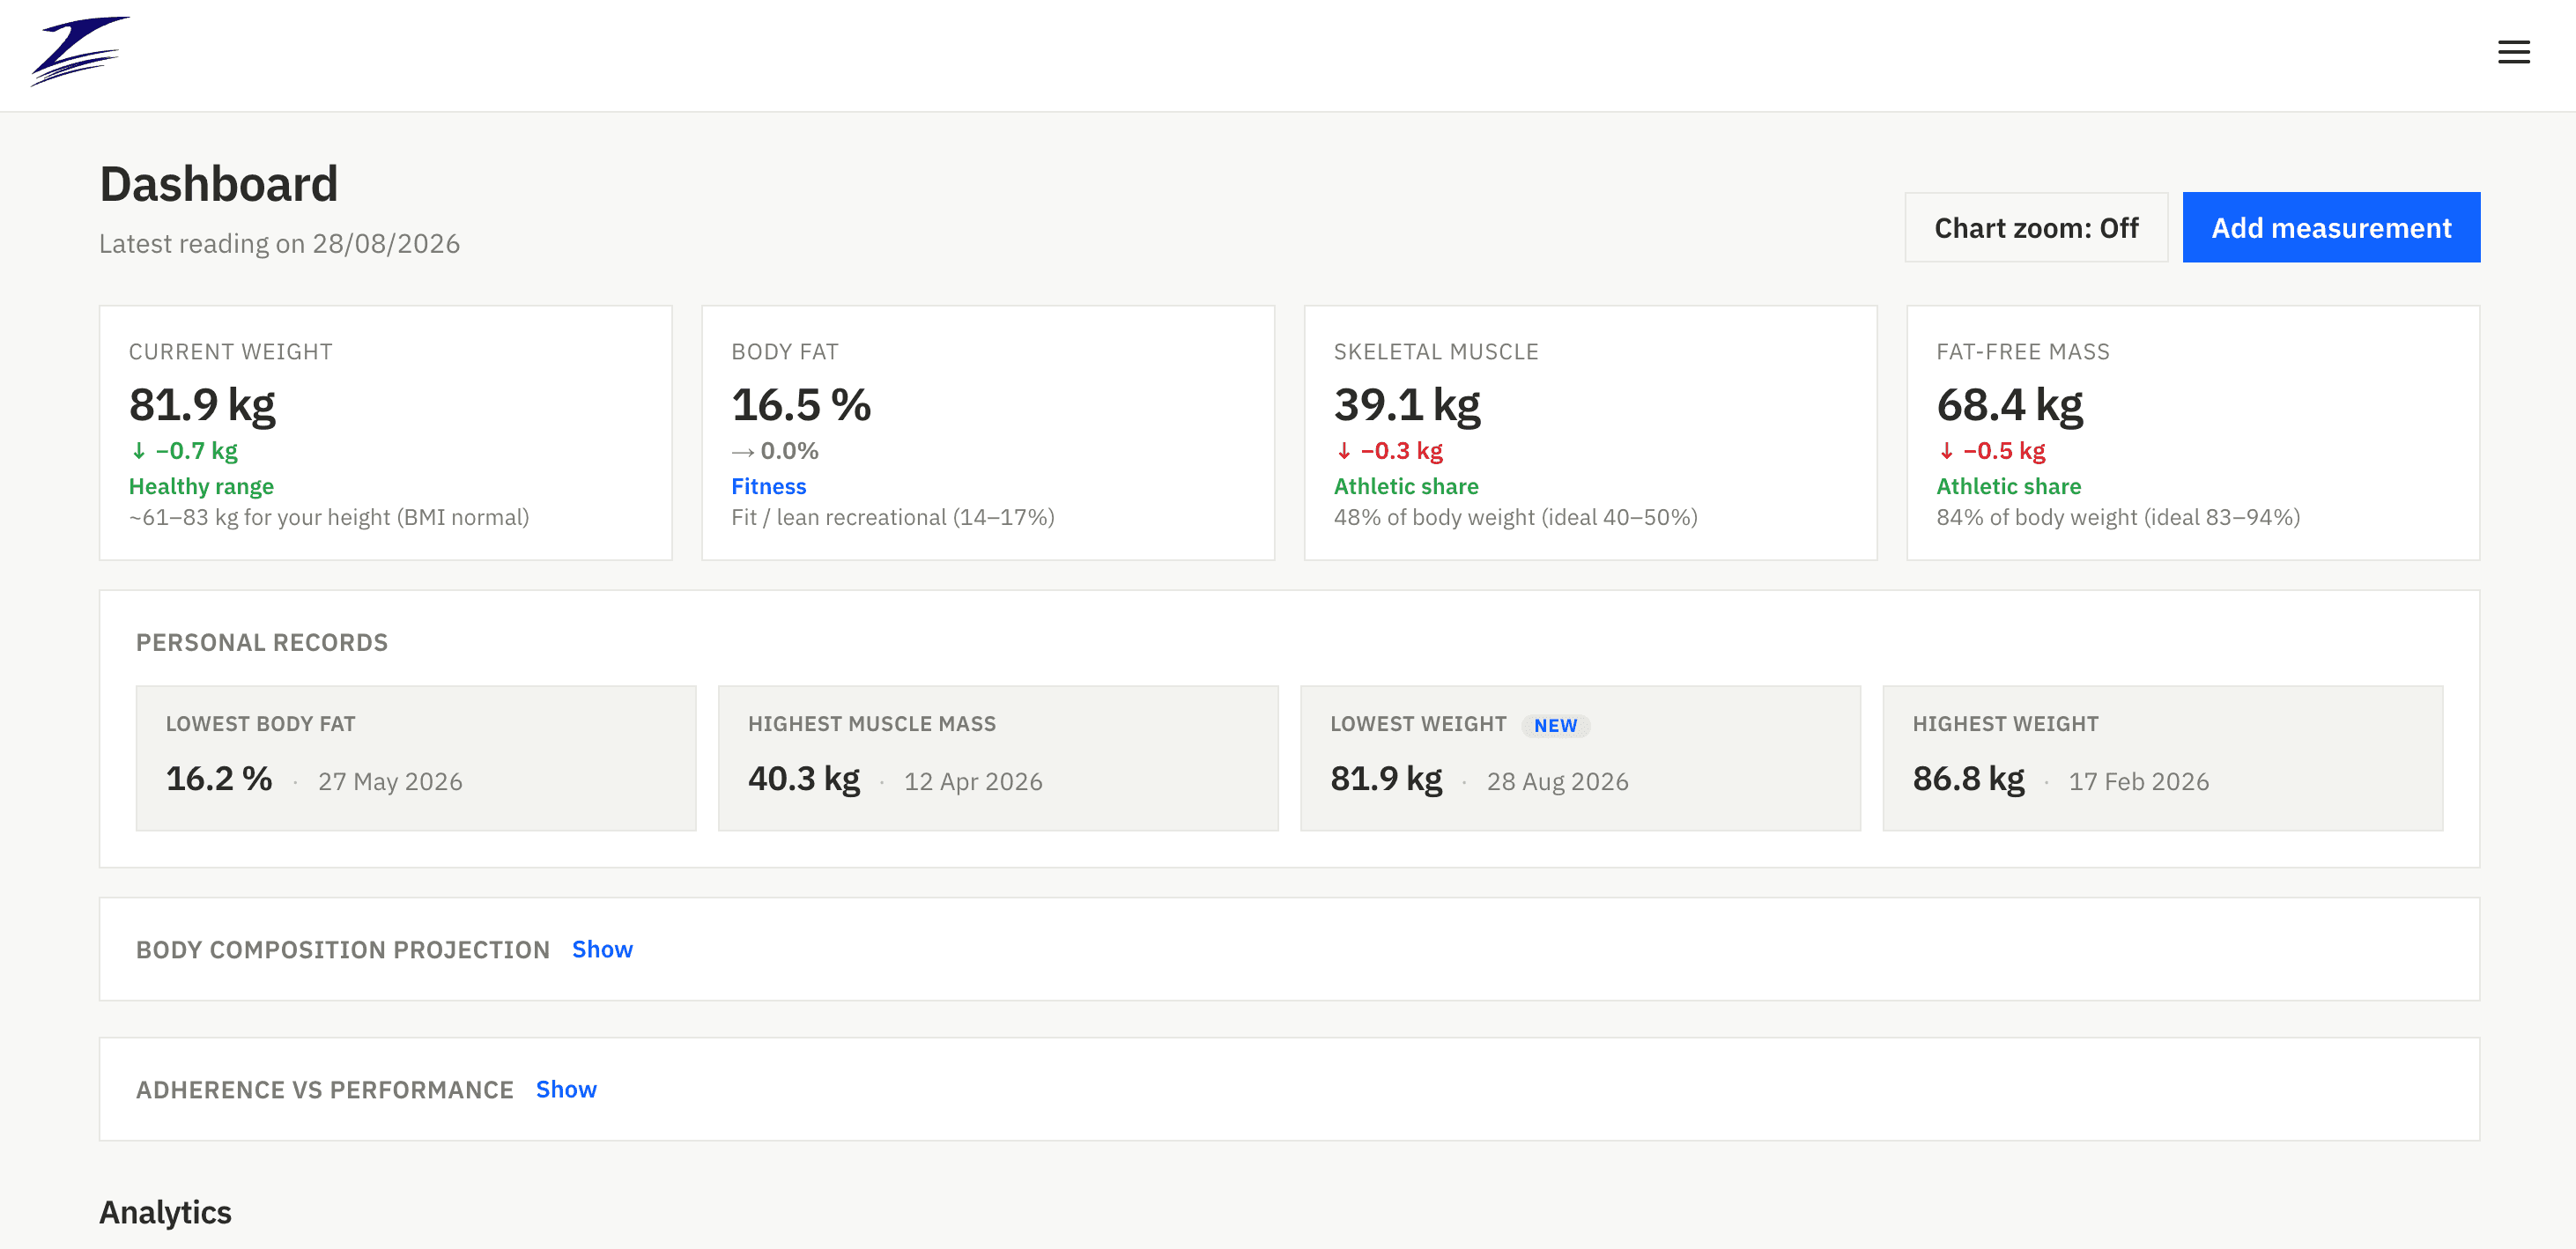Click the Fat-Free Mass 68.4 kg value
This screenshot has width=2576, height=1249.
tap(2009, 404)
